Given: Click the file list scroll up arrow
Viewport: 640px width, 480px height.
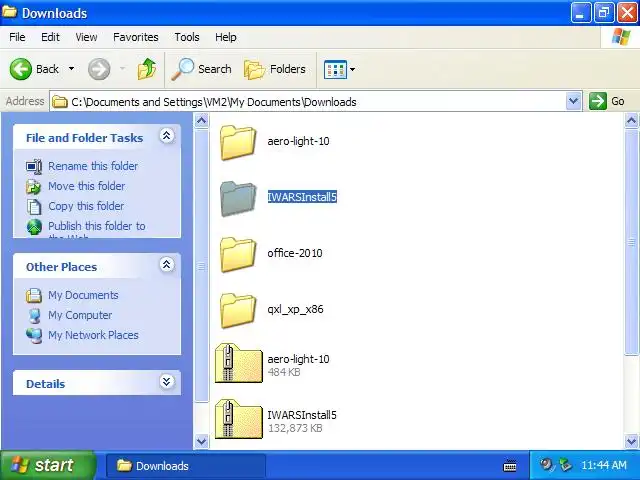Looking at the screenshot, I should 631,120.
